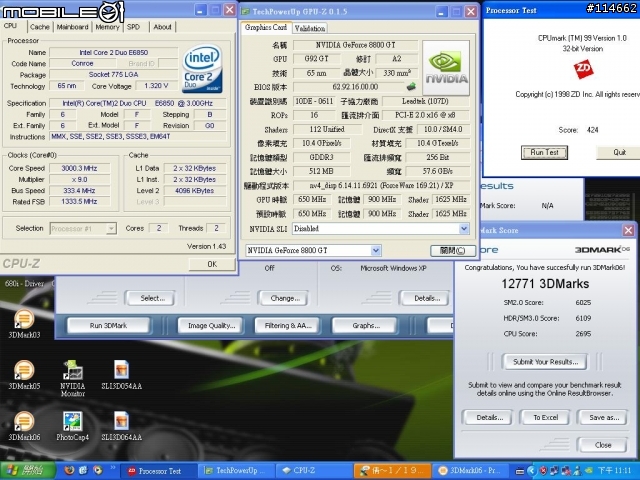Switch to the Validation tab in GPU-Z
Image resolution: width=640 pixels, height=480 pixels.
point(310,28)
